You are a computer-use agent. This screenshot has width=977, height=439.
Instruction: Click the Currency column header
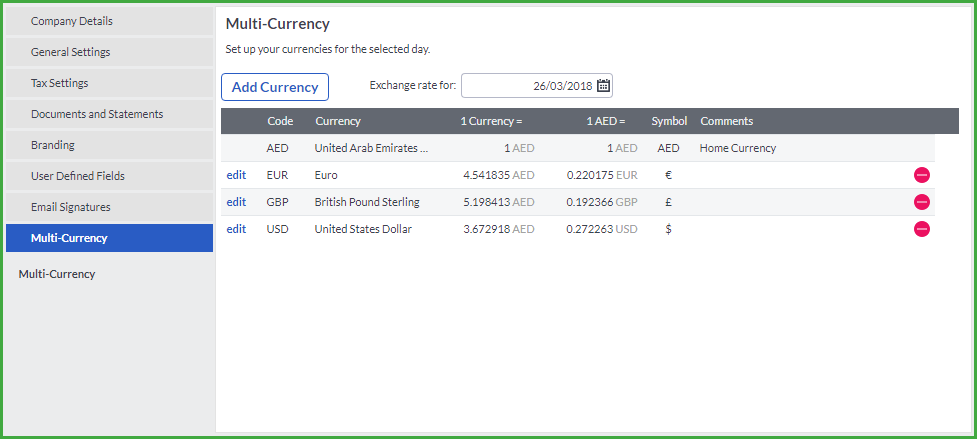[338, 121]
